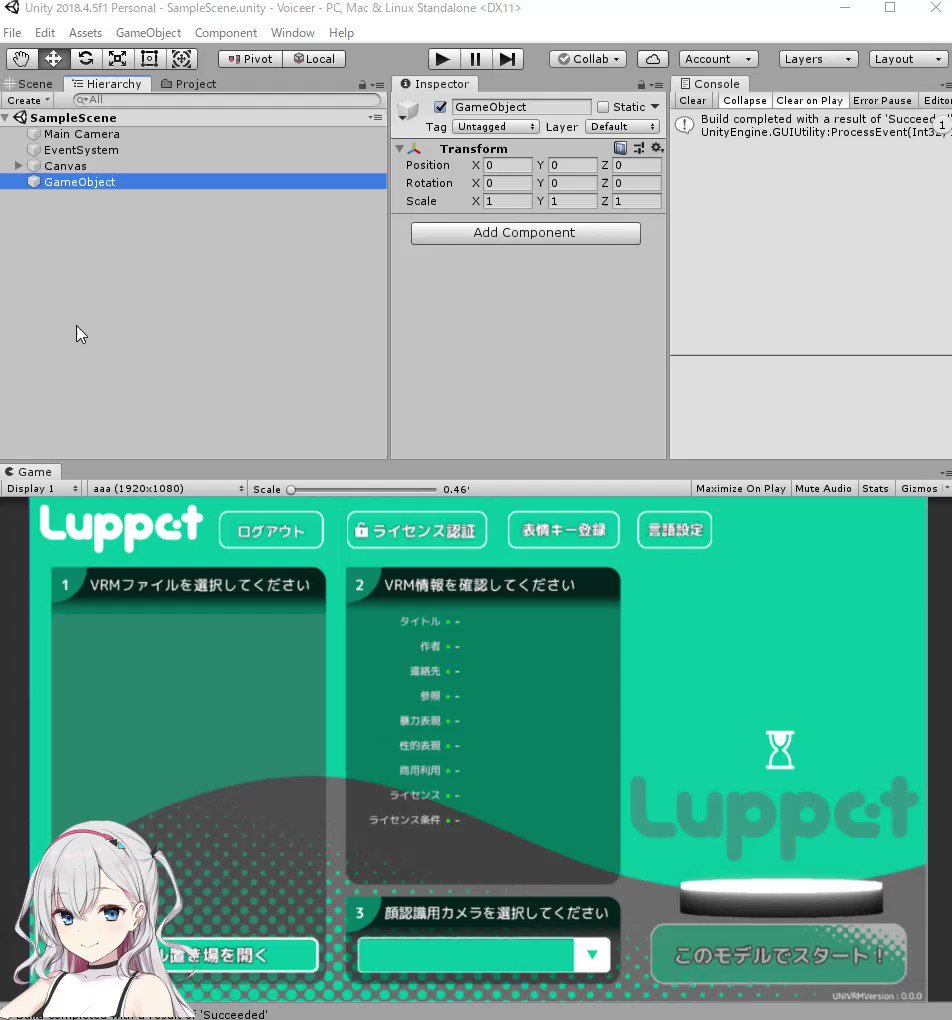This screenshot has height=1020, width=952.
Task: Open the Tag dropdown
Action: point(495,127)
